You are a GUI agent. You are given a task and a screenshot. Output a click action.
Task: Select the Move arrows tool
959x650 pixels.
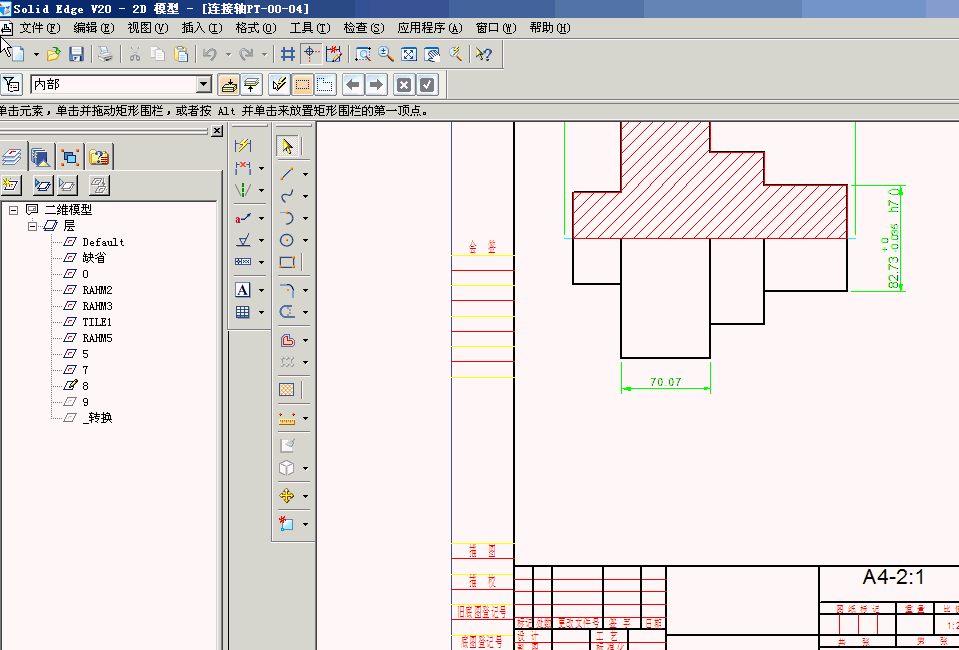coord(287,496)
